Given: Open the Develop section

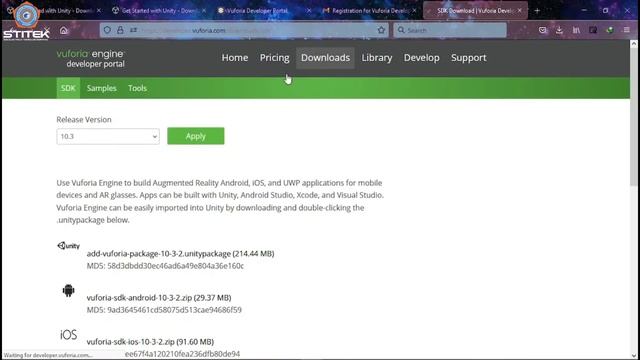Looking at the screenshot, I should pyautogui.click(x=422, y=58).
